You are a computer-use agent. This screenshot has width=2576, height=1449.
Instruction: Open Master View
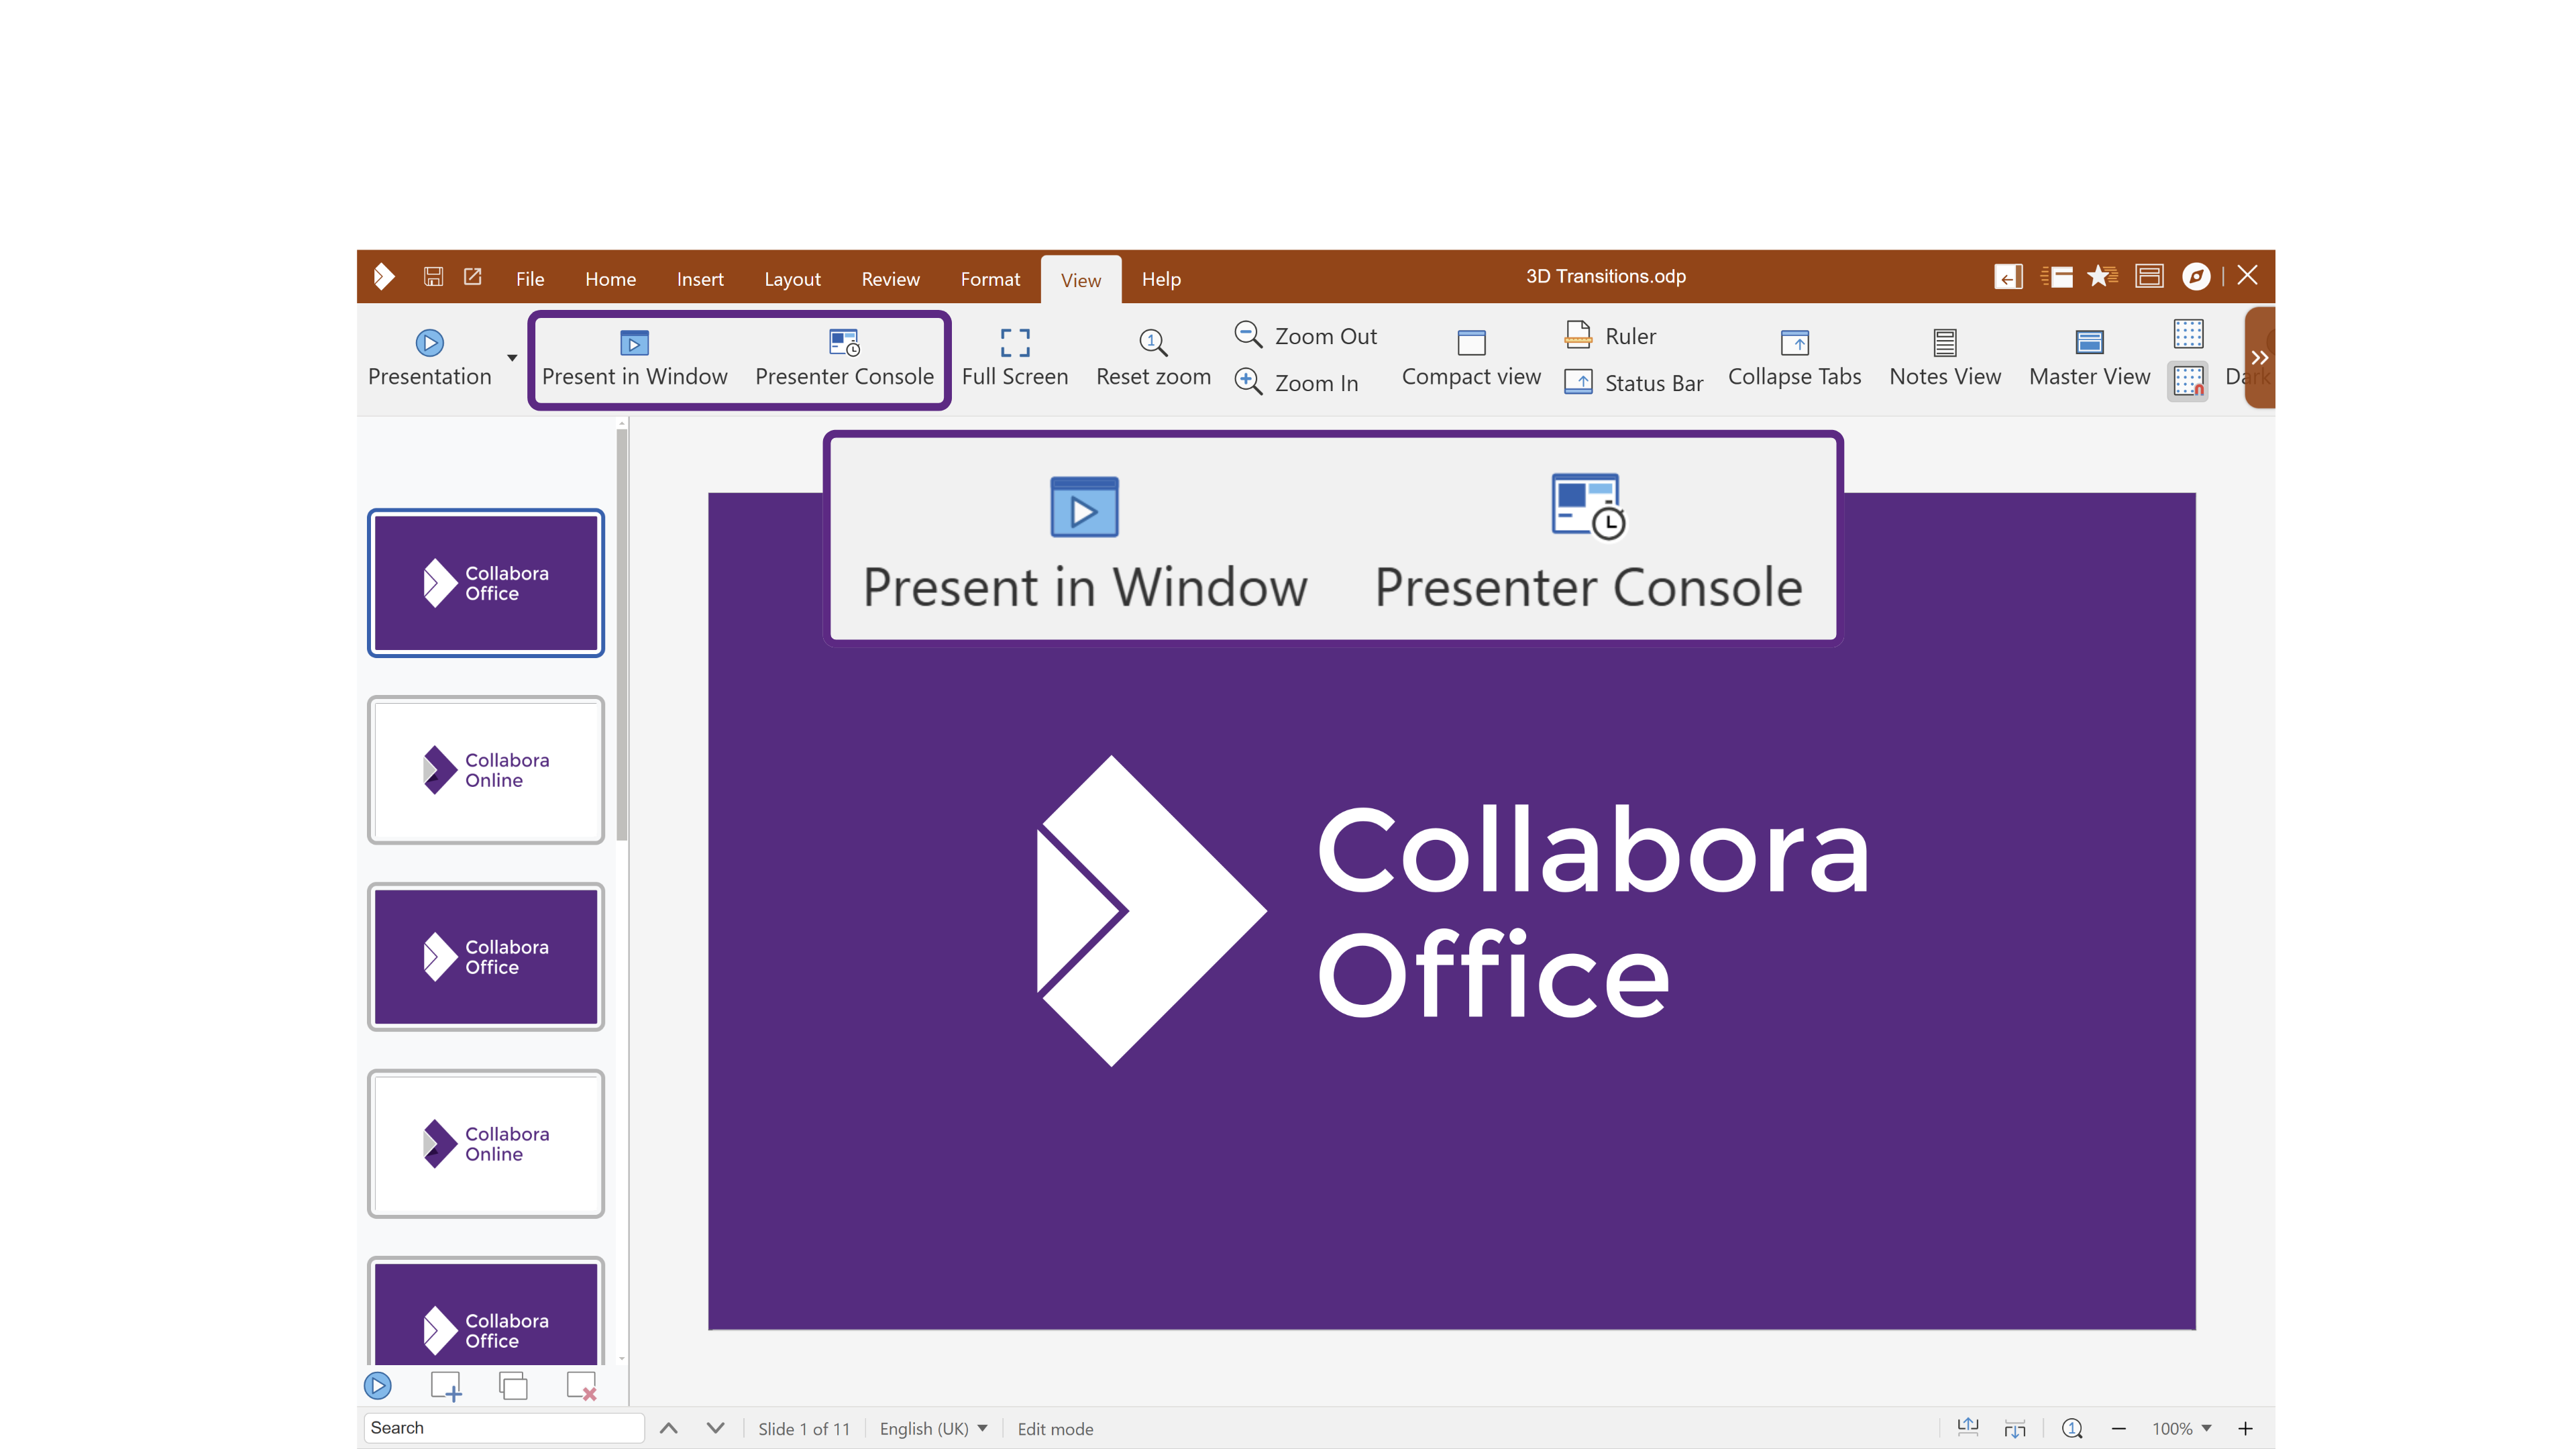point(2089,358)
